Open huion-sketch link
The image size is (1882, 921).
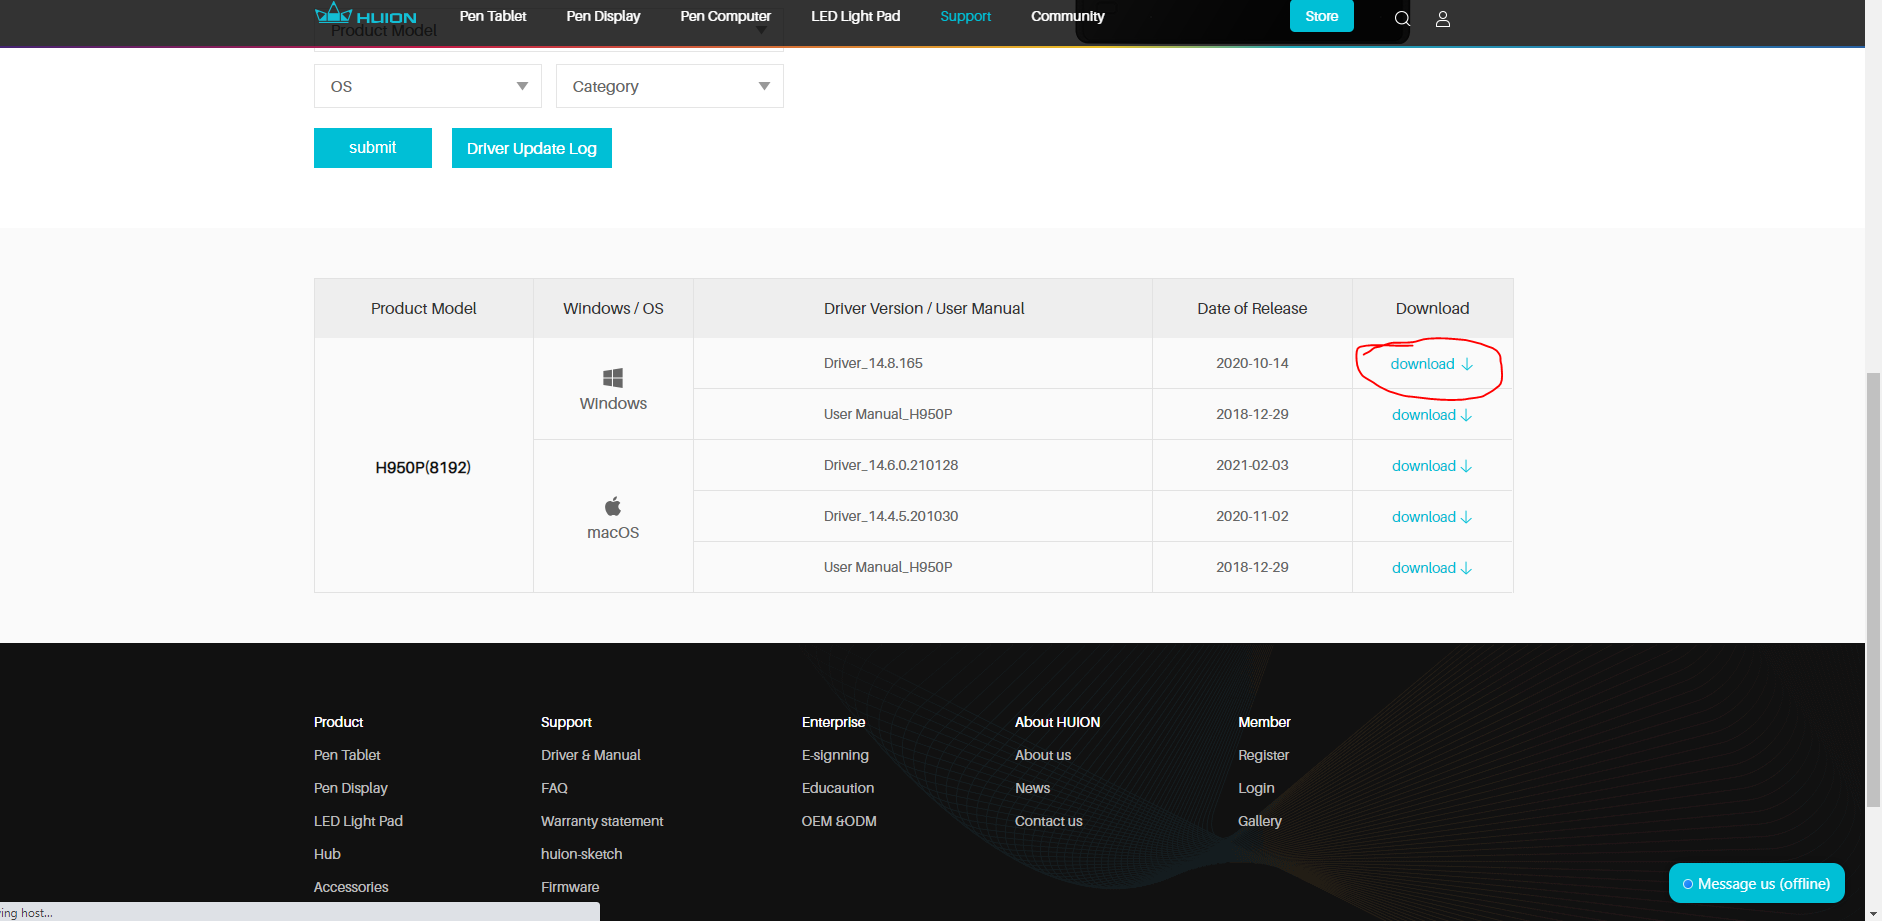click(581, 854)
